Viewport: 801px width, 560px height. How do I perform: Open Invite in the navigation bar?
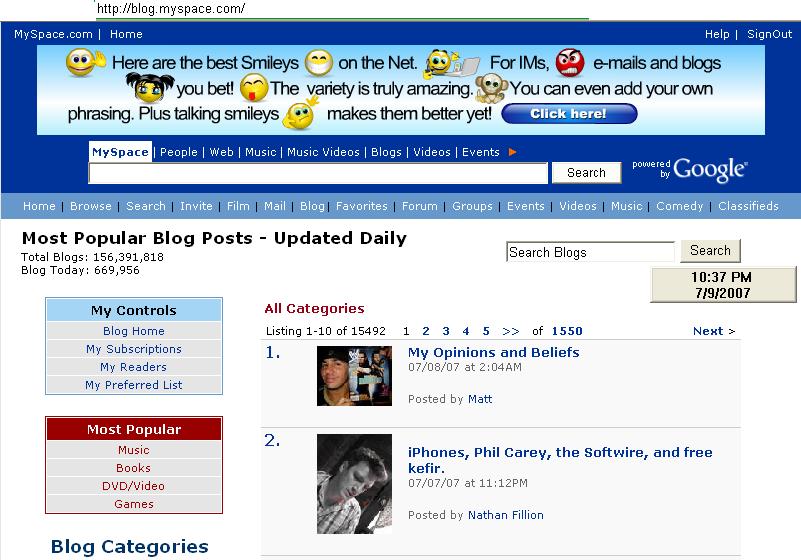click(196, 206)
